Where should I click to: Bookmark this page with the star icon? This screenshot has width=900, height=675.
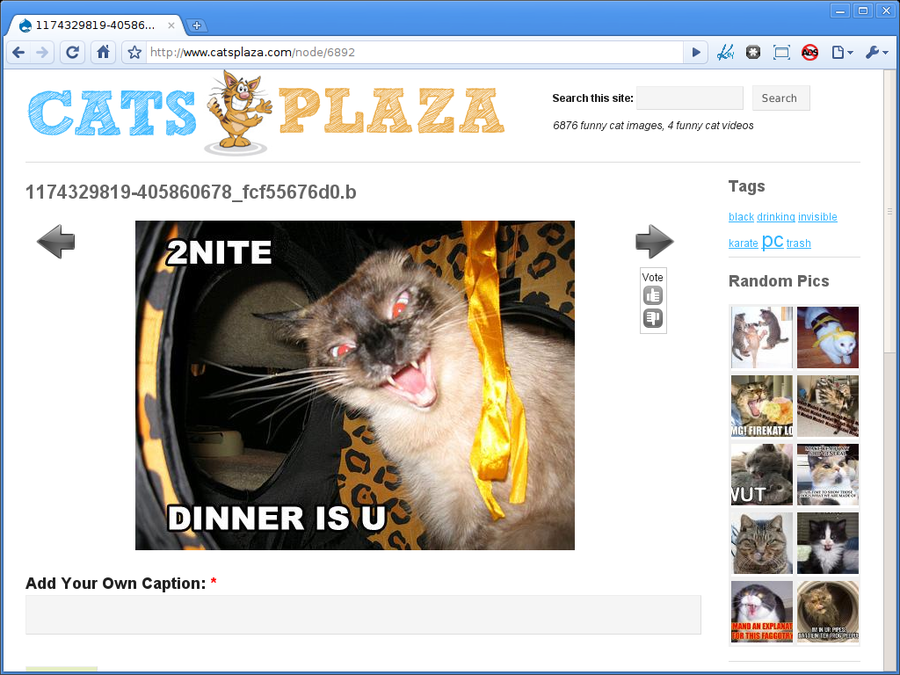pos(135,53)
